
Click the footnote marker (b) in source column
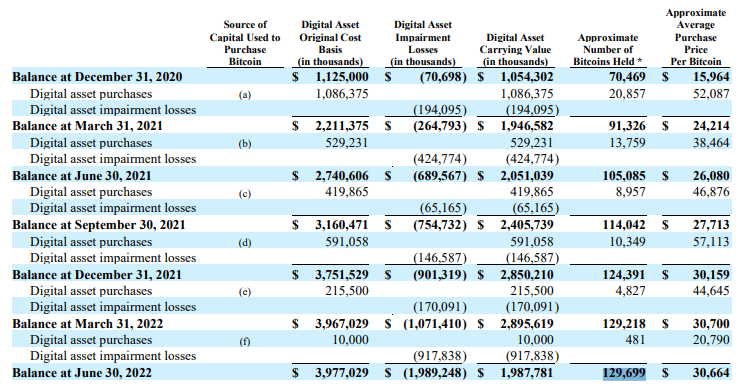pyautogui.click(x=245, y=144)
